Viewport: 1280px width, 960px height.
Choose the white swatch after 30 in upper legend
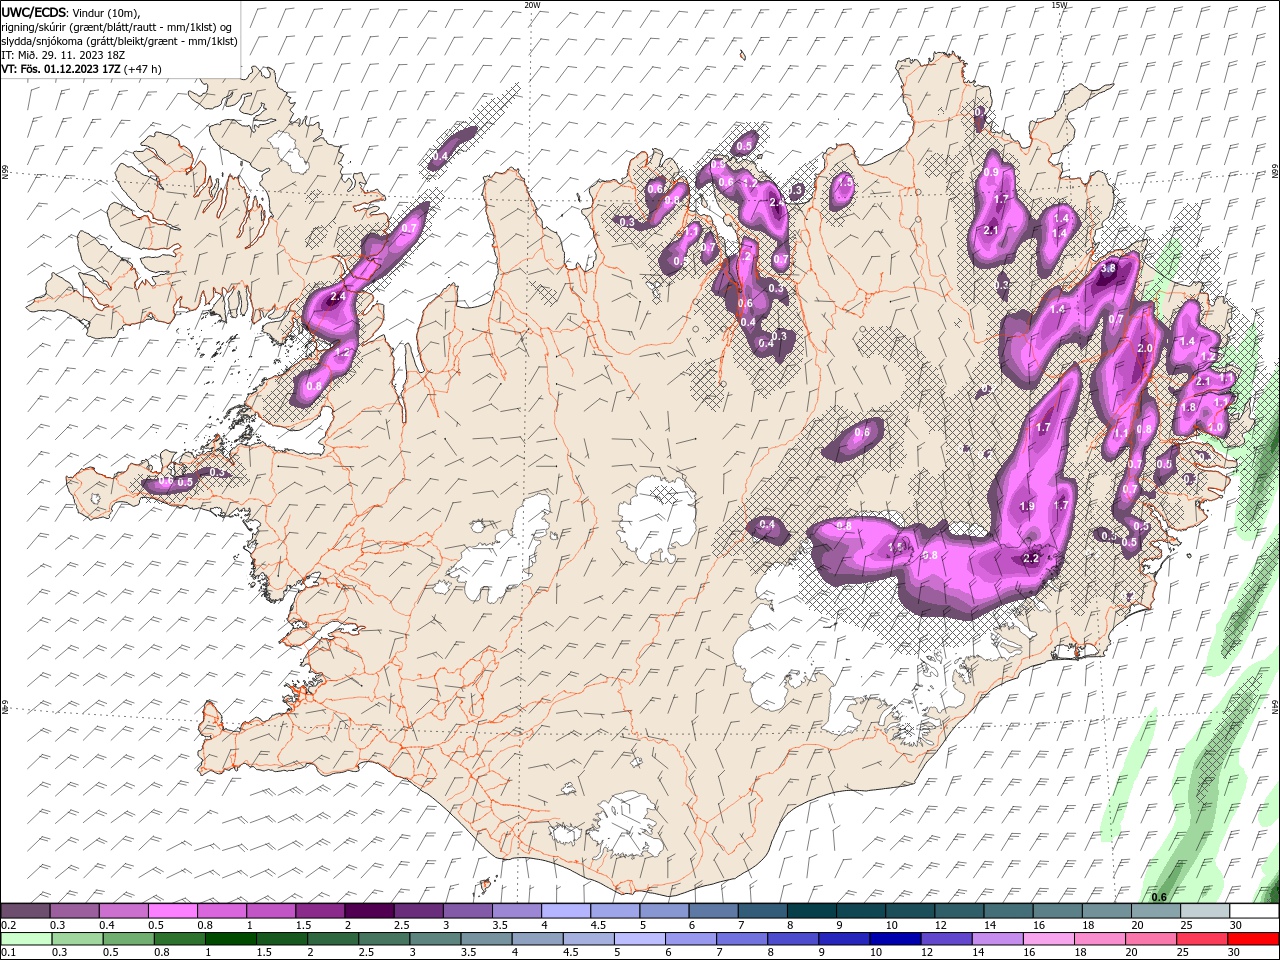pos(1254,911)
